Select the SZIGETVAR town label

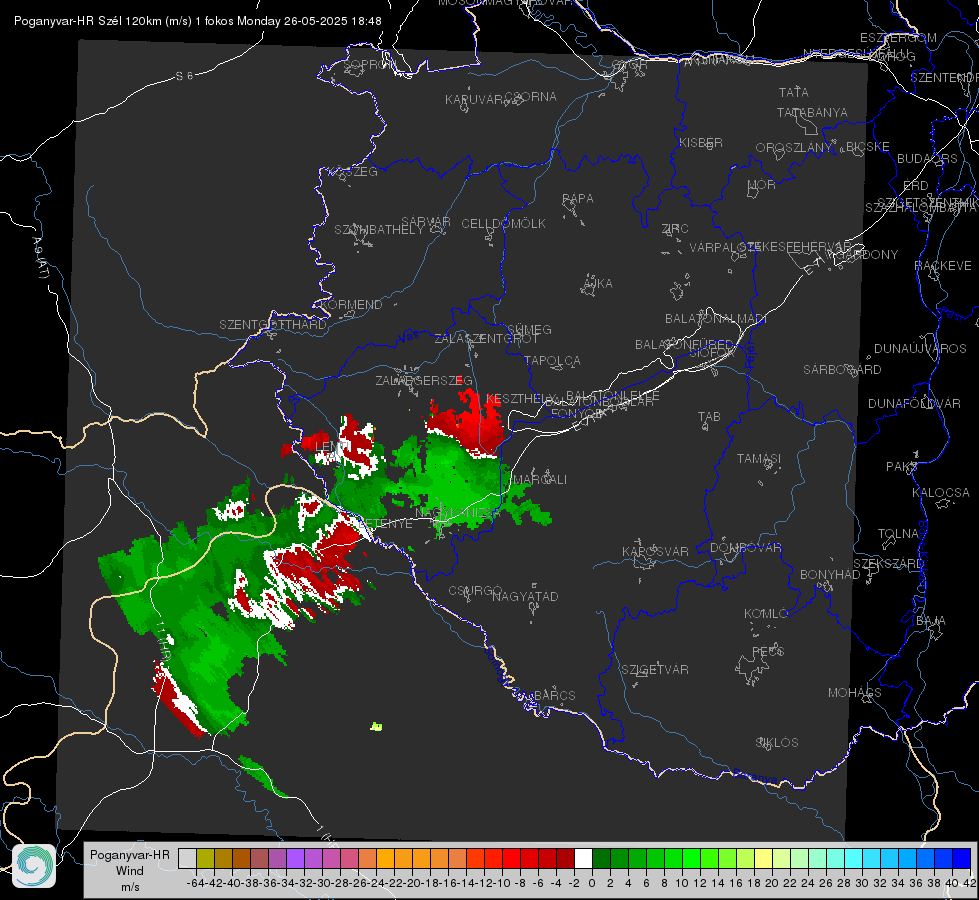[654, 670]
